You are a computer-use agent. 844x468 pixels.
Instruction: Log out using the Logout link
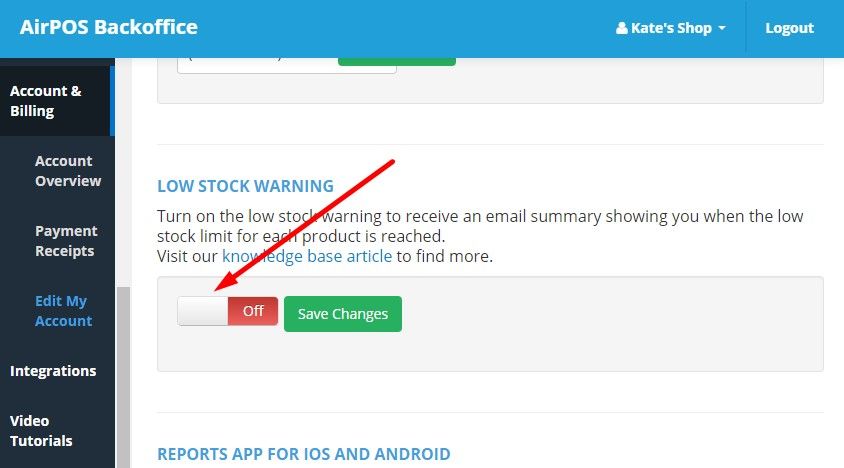pos(789,28)
